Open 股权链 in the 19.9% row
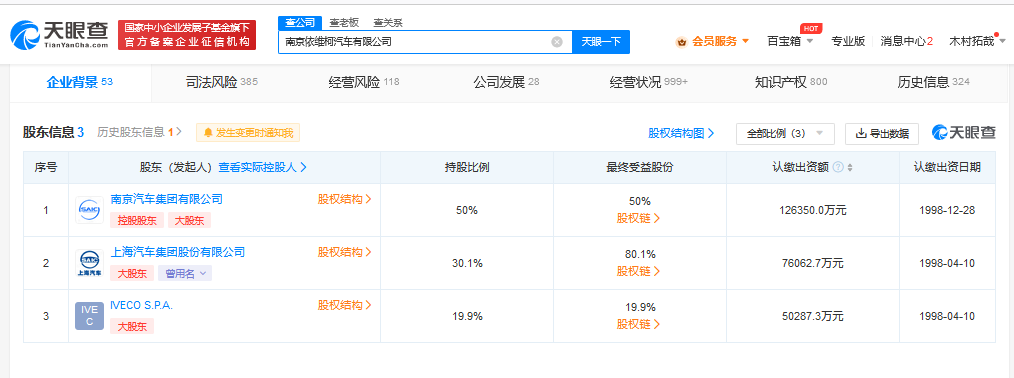Viewport: 1014px width, 378px height. (x=638, y=324)
